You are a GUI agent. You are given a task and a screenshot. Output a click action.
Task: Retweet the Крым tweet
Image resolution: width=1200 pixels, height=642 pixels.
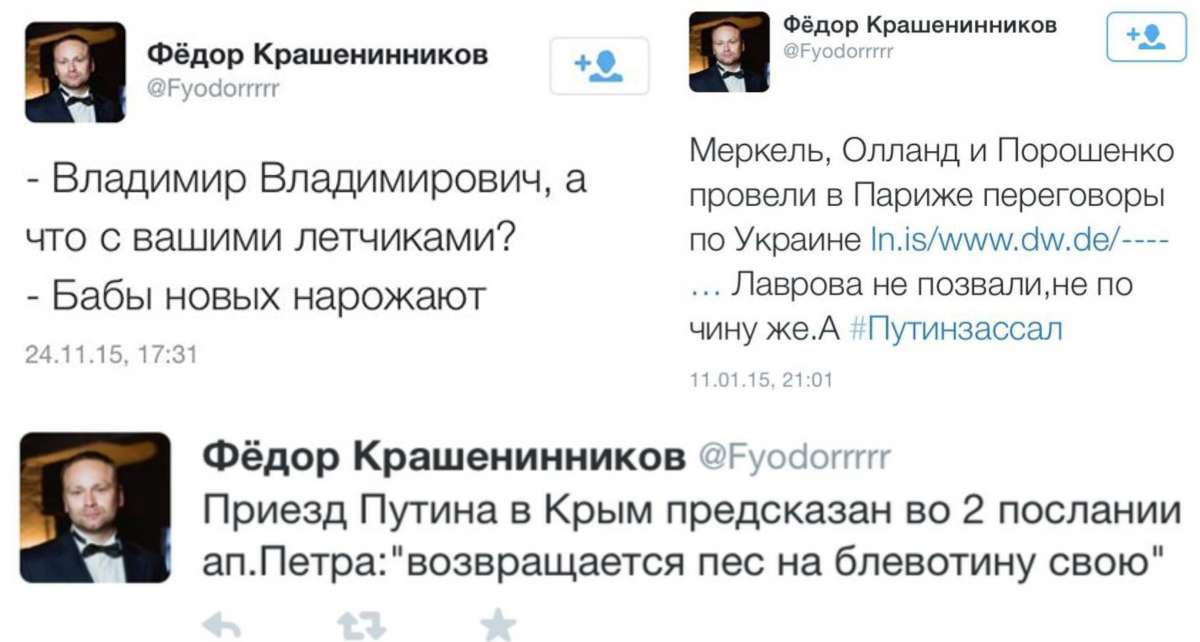pos(354,626)
